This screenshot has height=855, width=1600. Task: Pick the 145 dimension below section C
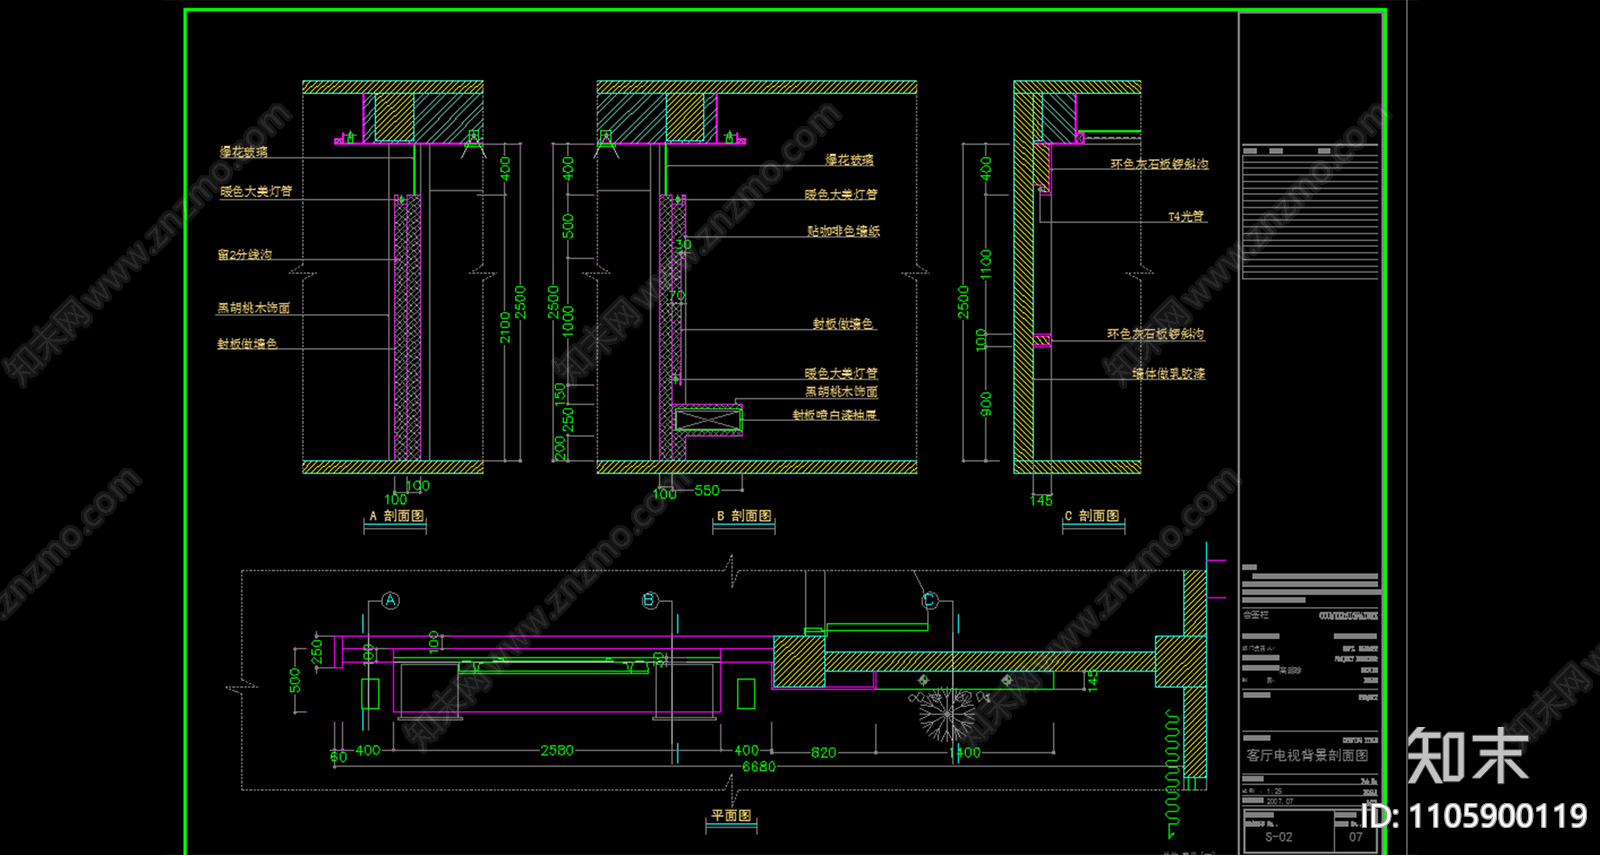click(x=1041, y=500)
